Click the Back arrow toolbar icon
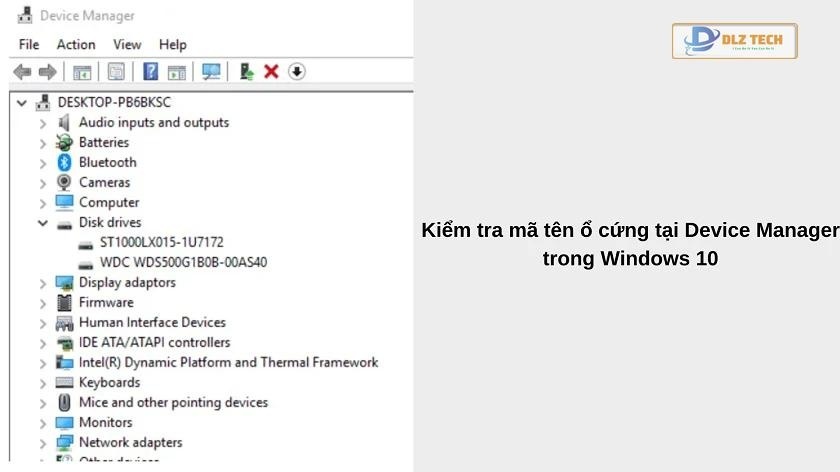The width and height of the screenshot is (840, 472). 22,71
